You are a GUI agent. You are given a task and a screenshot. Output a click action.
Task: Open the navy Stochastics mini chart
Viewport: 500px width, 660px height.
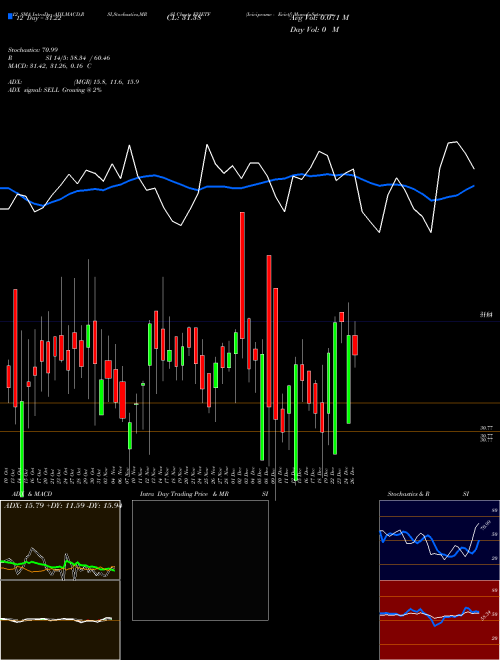point(439,540)
